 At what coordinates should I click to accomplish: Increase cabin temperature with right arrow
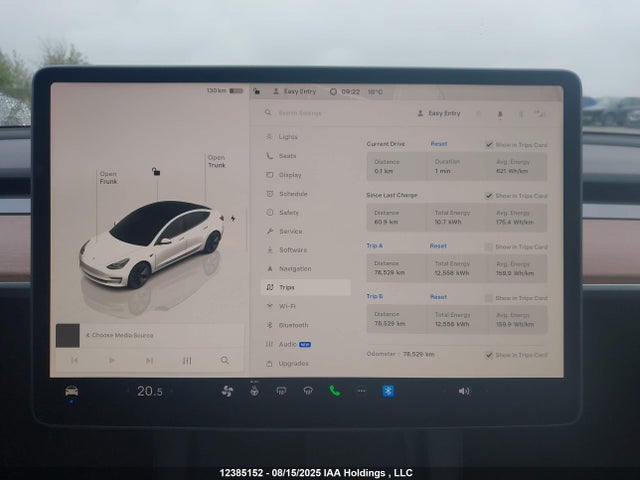click(x=172, y=391)
